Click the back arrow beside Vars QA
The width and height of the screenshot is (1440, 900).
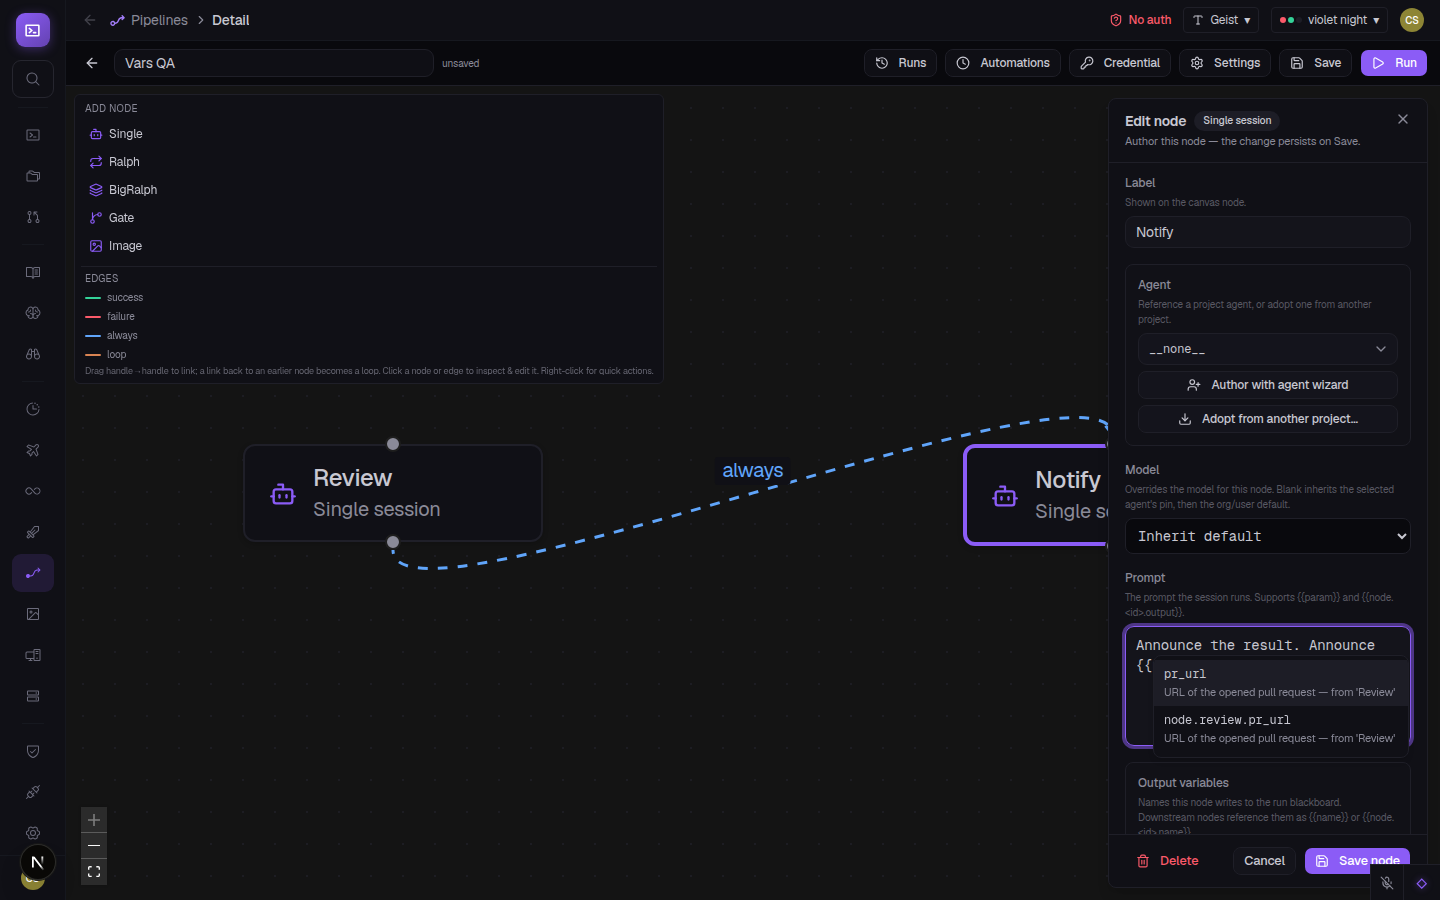(92, 63)
